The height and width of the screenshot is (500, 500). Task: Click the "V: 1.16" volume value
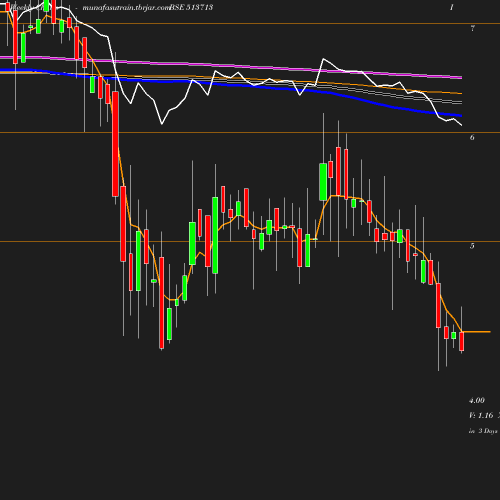pyautogui.click(x=481, y=415)
